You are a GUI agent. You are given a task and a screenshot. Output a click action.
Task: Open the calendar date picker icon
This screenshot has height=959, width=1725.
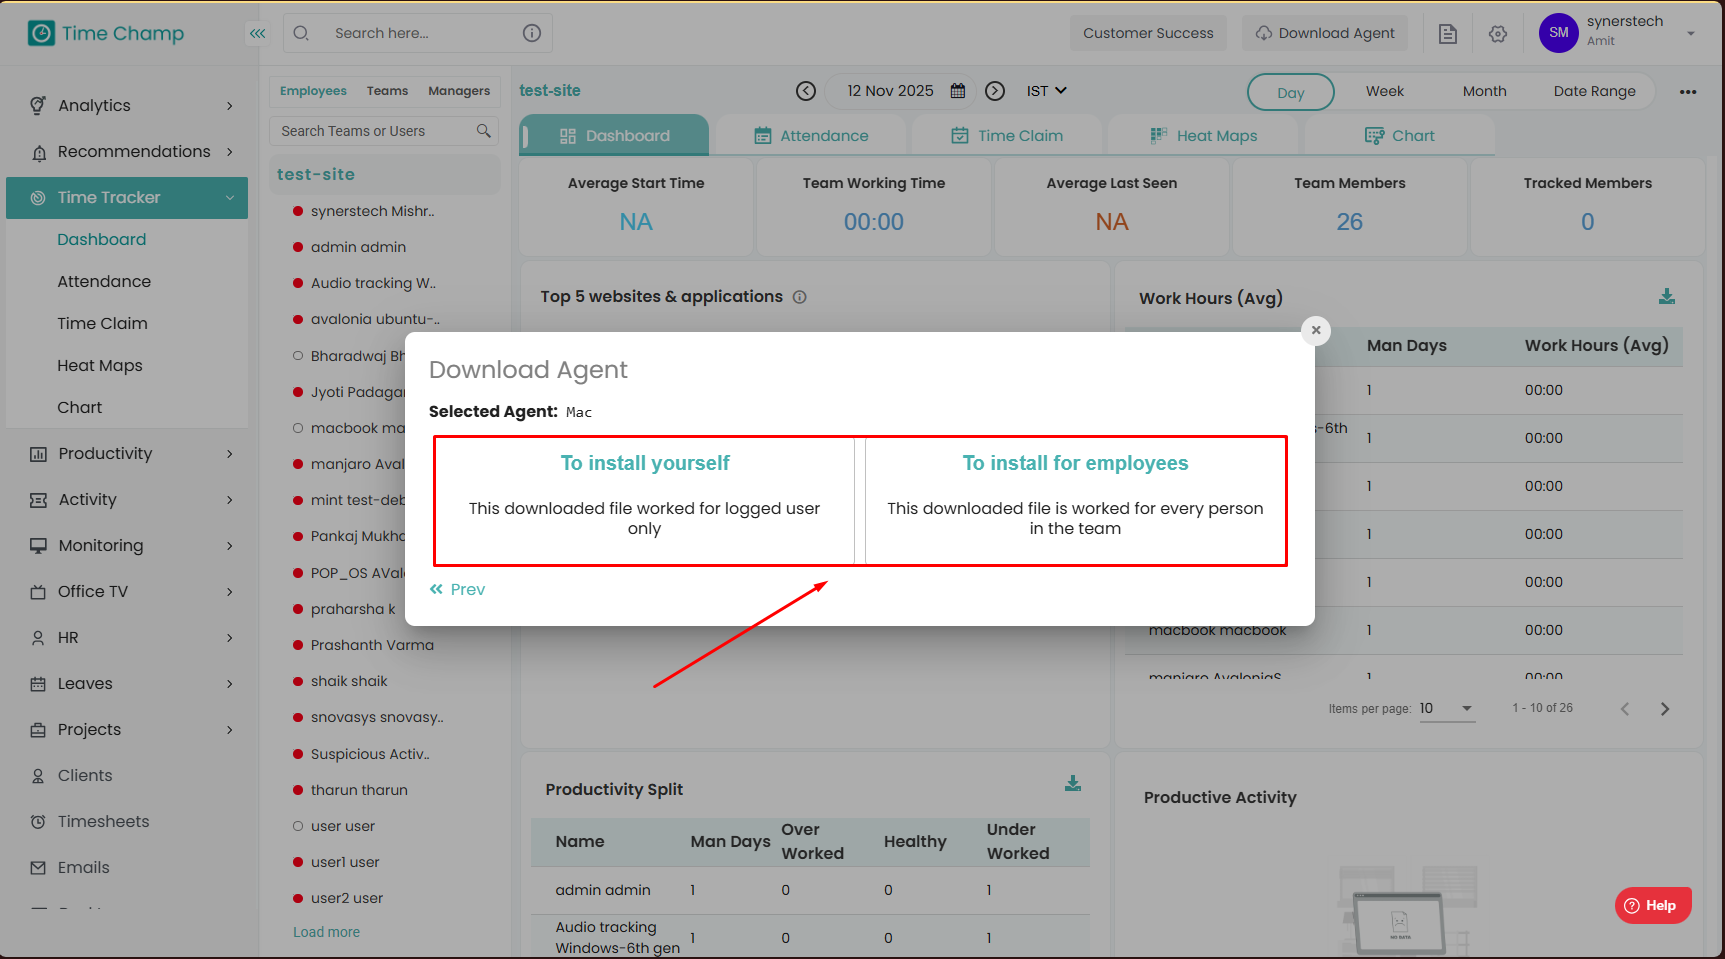pyautogui.click(x=958, y=91)
